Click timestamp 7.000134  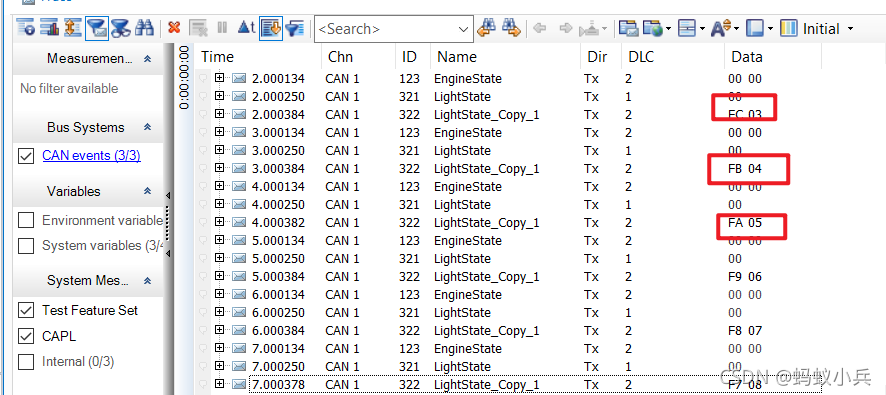point(278,348)
